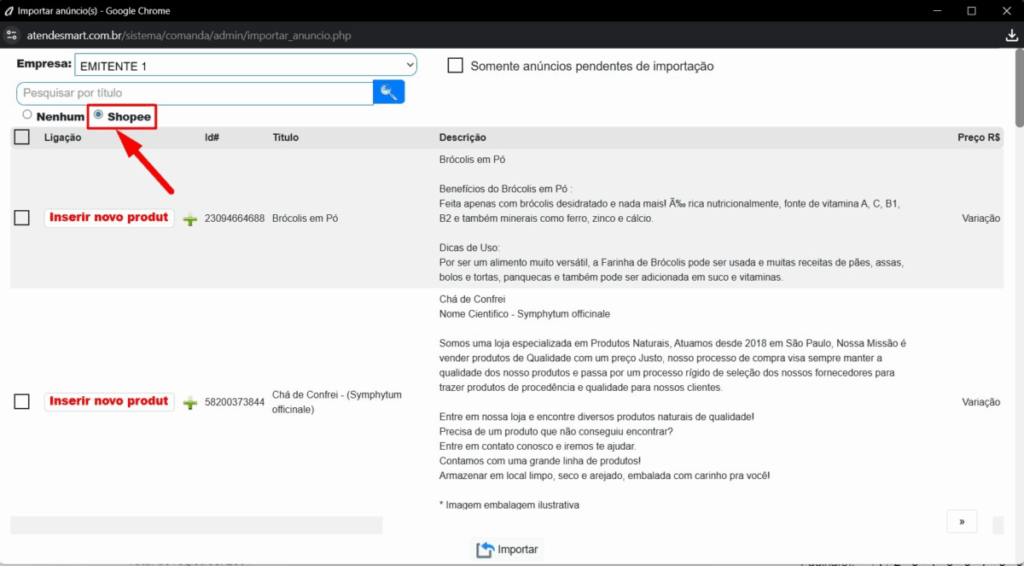Viewport: 1024px width, 566px height.
Task: Click green plus icon for Brócolis em Pó
Action: 190,219
